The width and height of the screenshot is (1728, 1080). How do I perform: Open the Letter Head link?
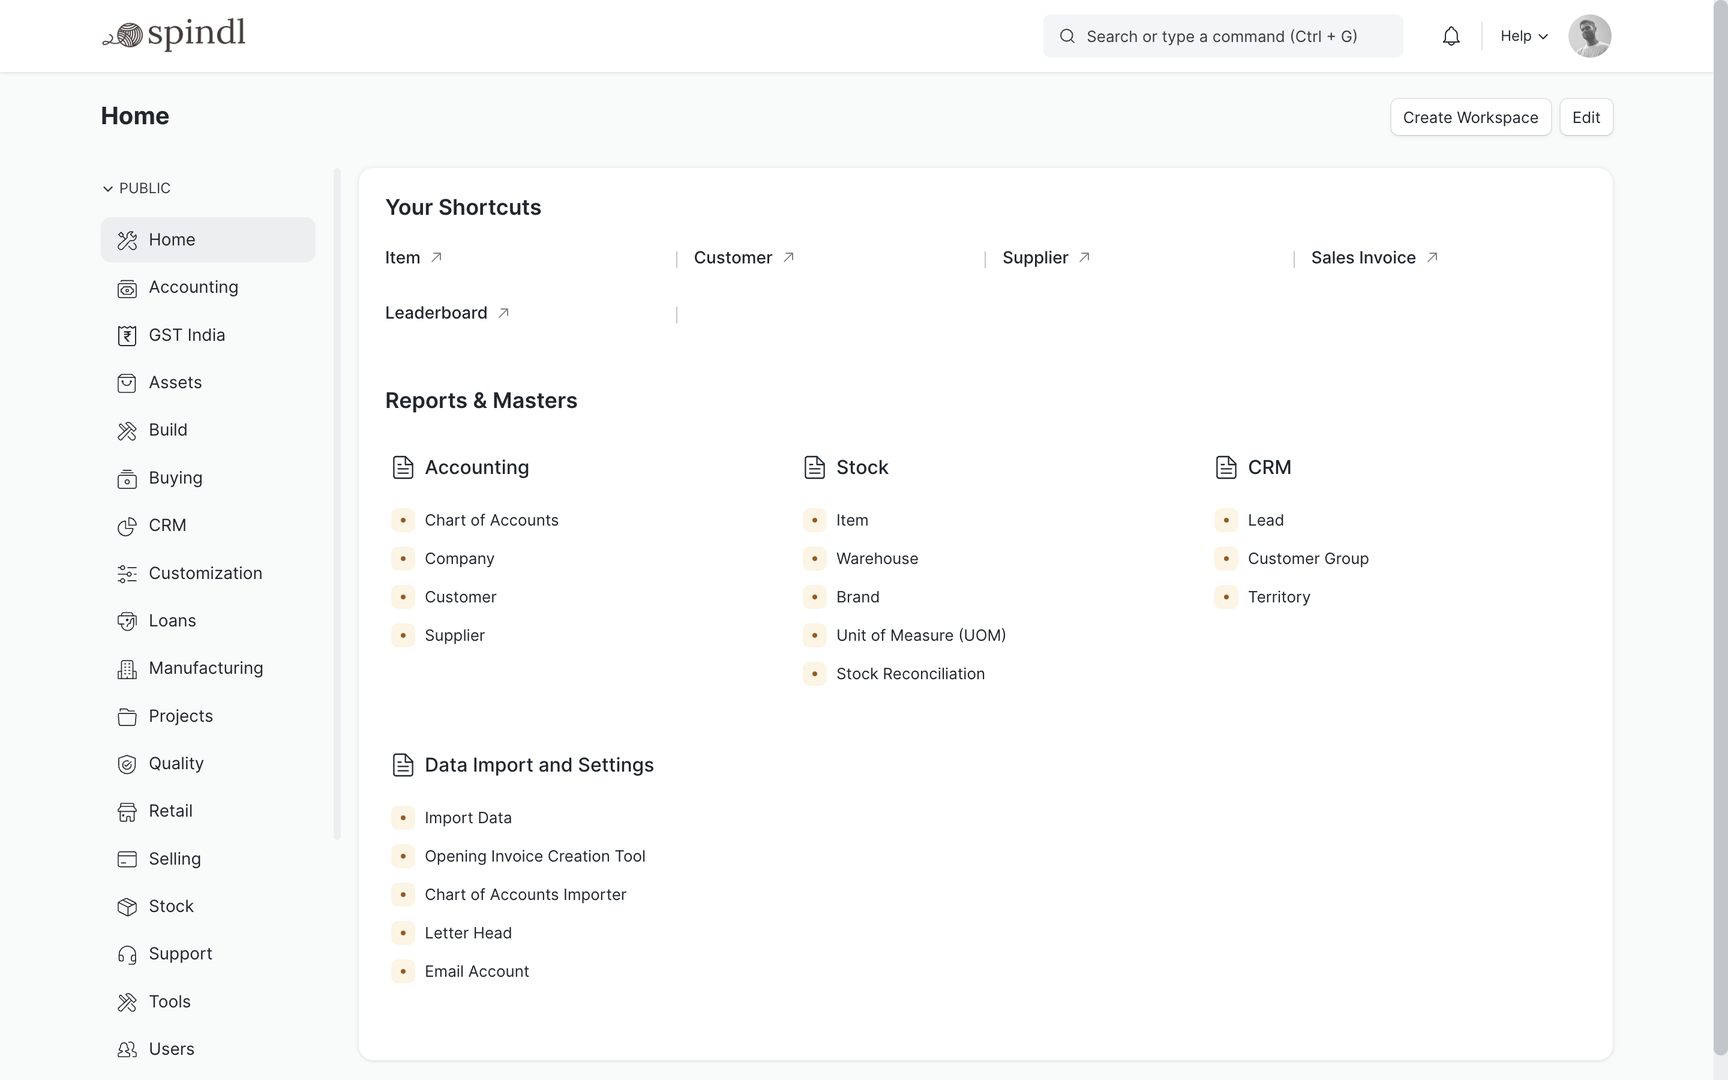pyautogui.click(x=468, y=933)
